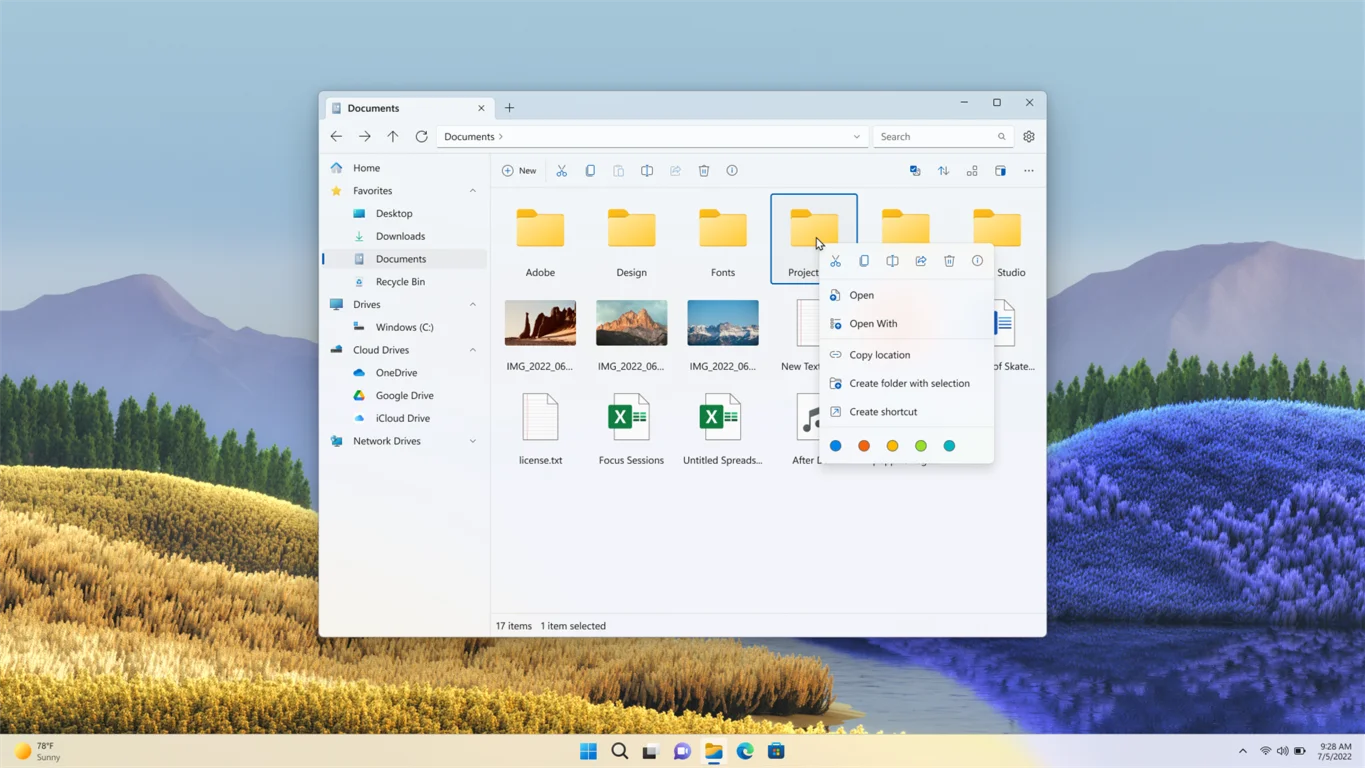Open the address bar path dropdown
Screen dimensions: 1365x768
856,137
